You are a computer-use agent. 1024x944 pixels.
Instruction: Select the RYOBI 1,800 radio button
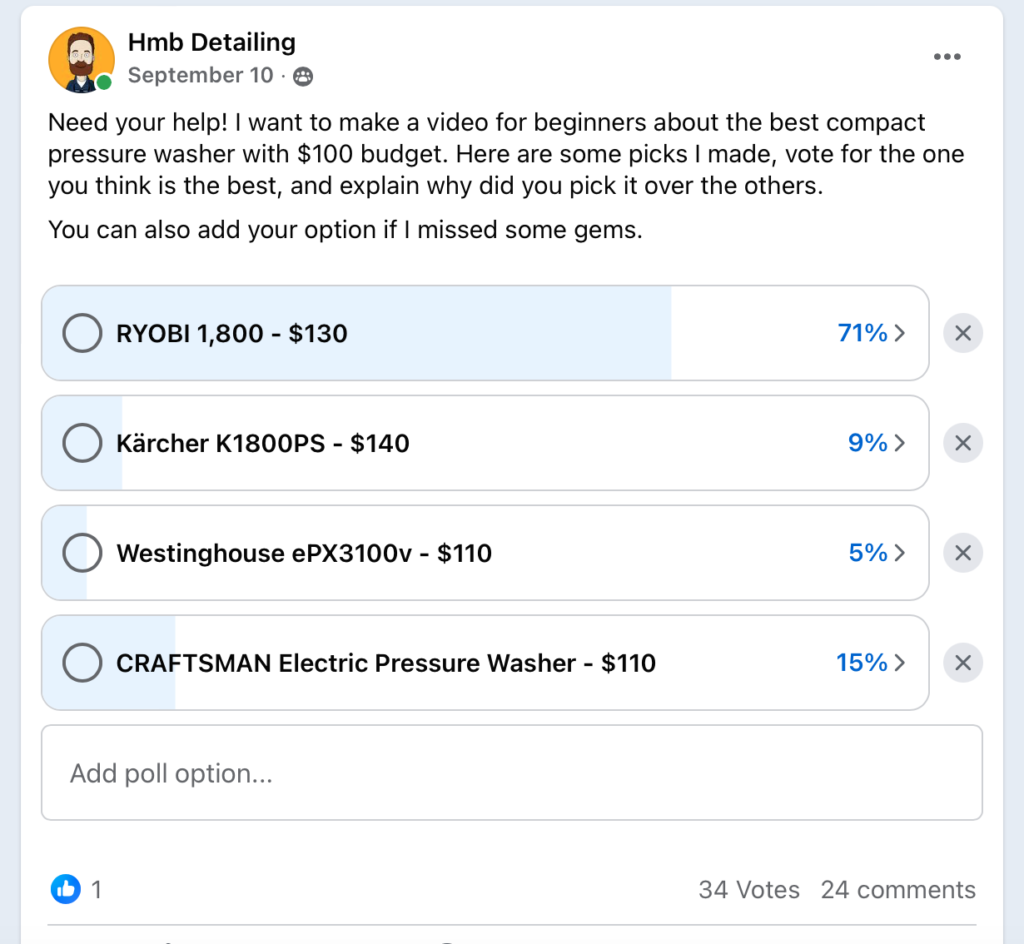tap(82, 333)
